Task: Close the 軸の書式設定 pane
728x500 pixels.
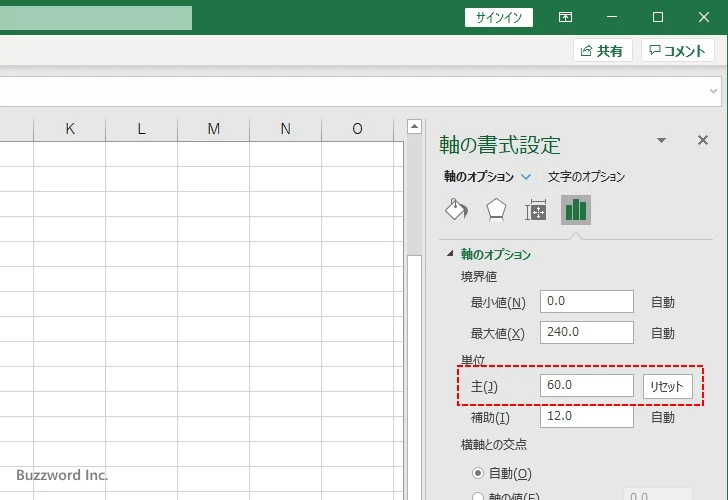Action: [702, 141]
